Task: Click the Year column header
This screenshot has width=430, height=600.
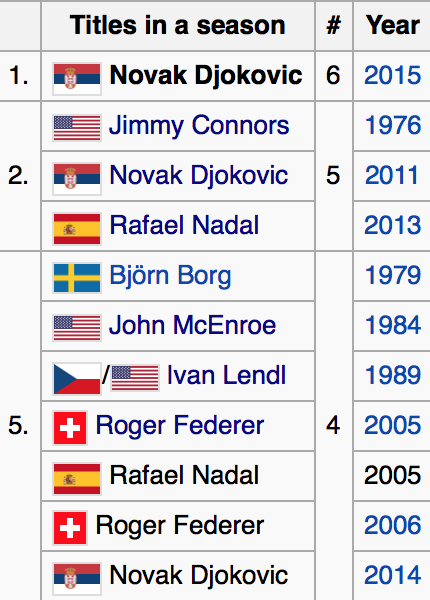Action: [x=392, y=25]
